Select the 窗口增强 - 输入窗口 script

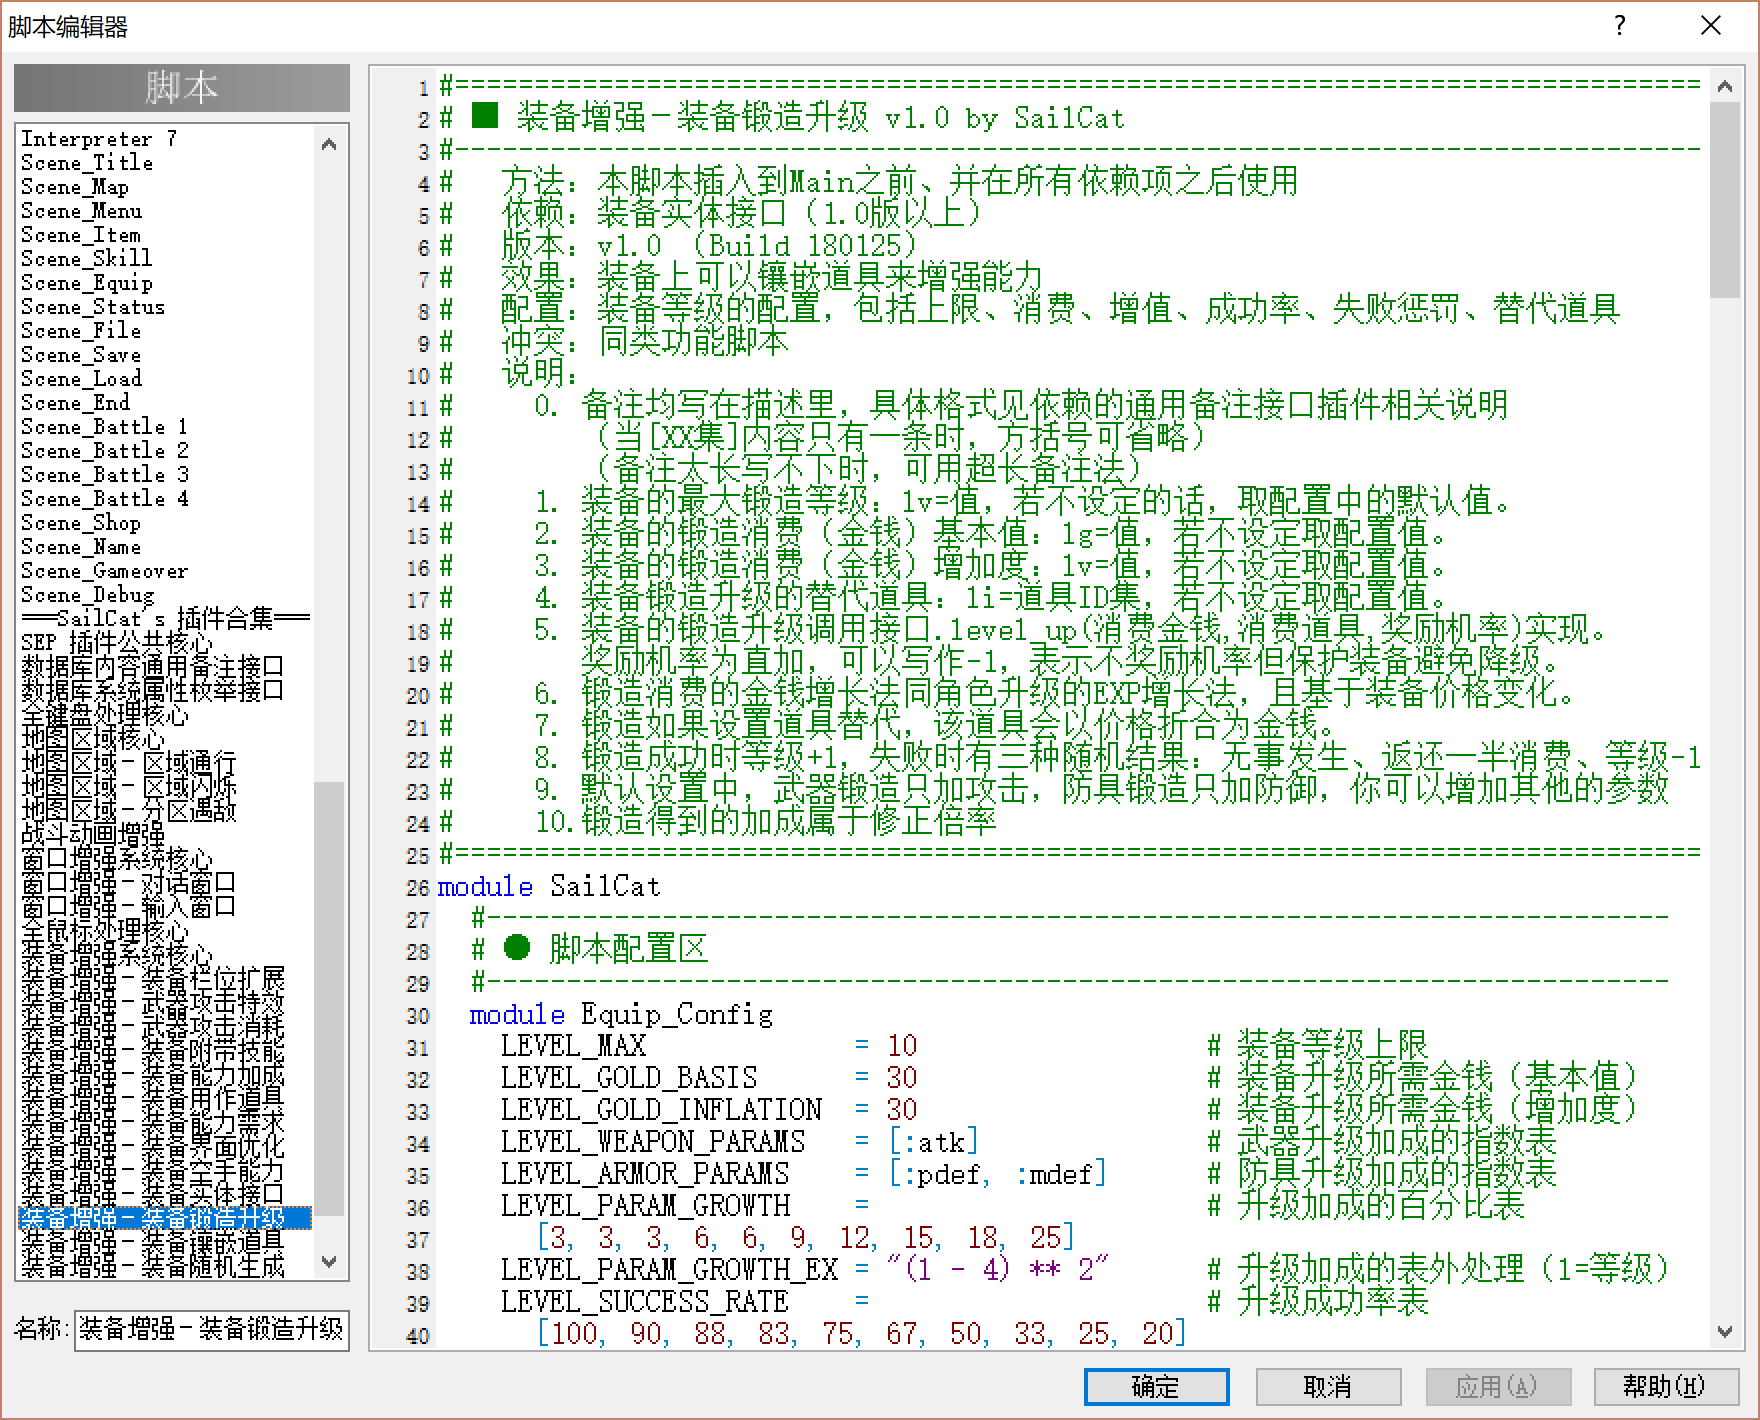(129, 907)
